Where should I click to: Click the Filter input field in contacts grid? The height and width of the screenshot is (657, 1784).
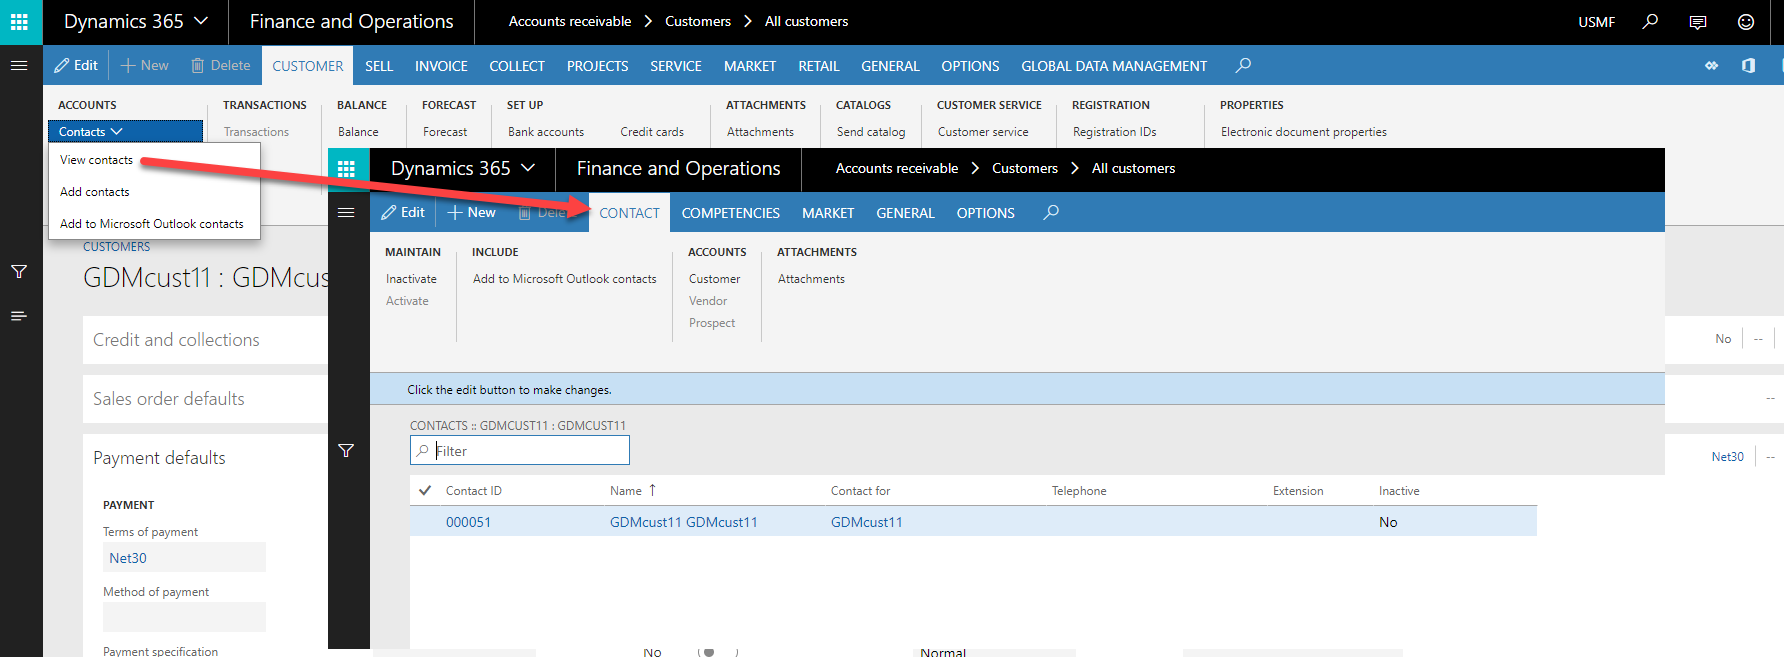520,450
